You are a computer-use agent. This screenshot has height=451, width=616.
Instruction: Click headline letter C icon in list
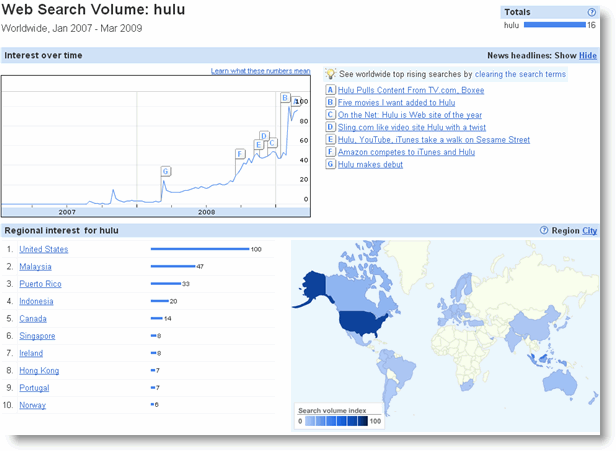[330, 114]
